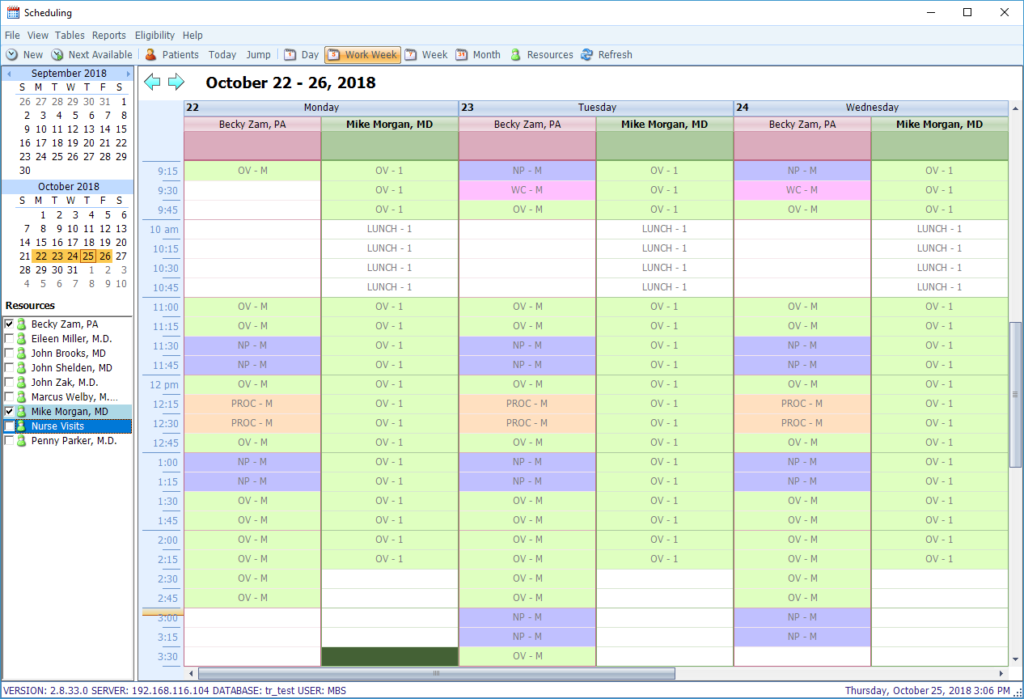Select the Day view icon
1024x699 pixels.
click(300, 55)
